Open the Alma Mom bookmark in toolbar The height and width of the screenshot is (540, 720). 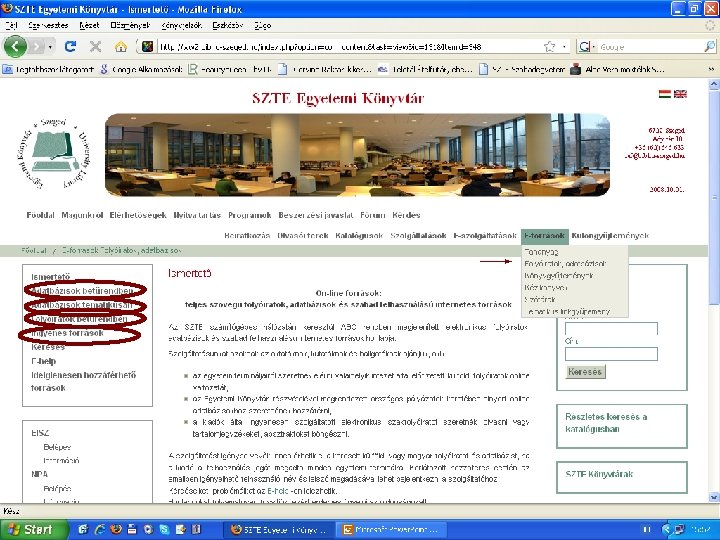617,70
